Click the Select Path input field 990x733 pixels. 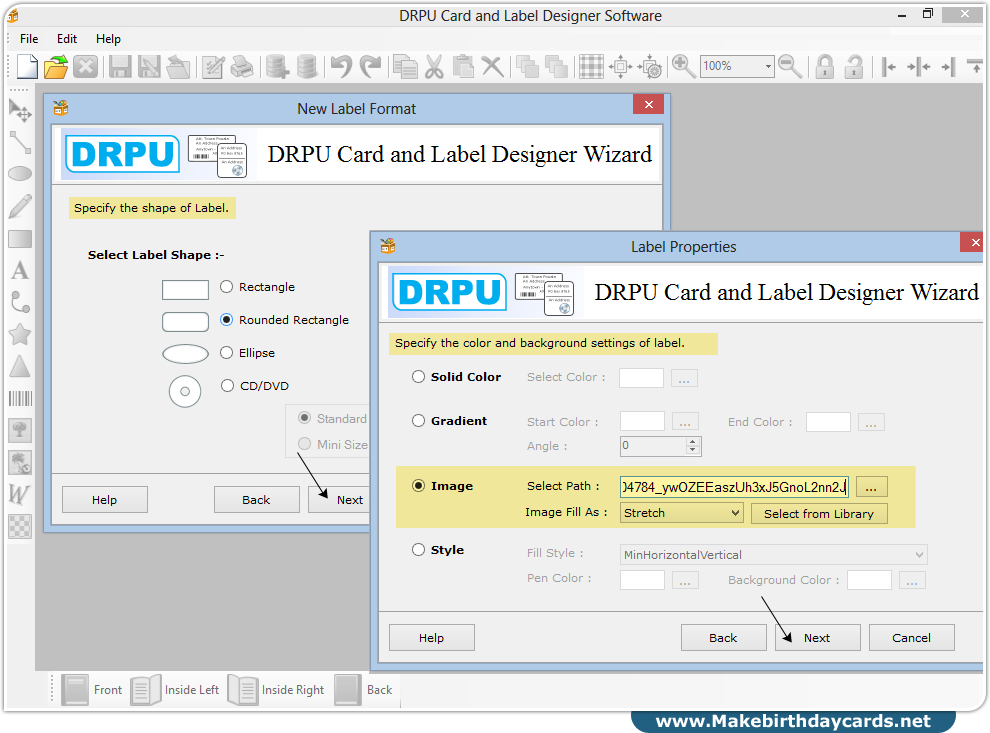[734, 487]
